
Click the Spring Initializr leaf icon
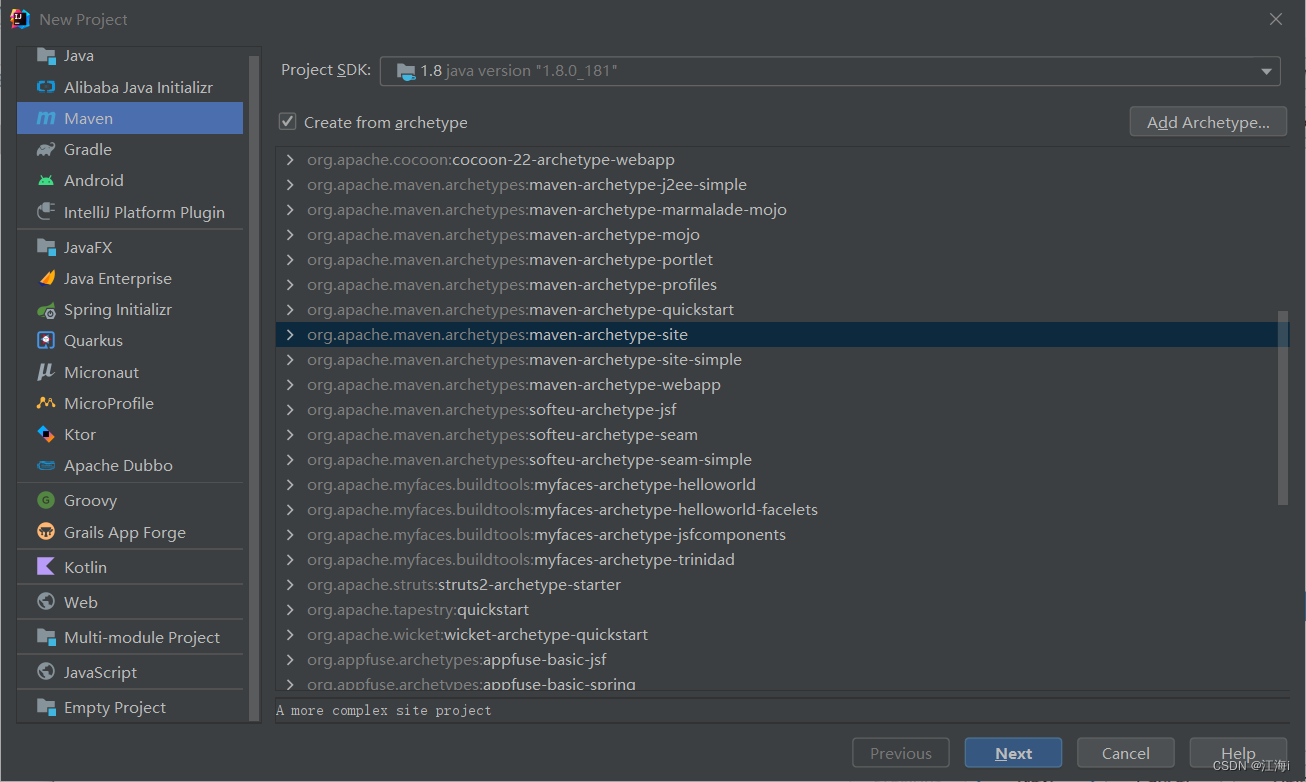point(46,309)
